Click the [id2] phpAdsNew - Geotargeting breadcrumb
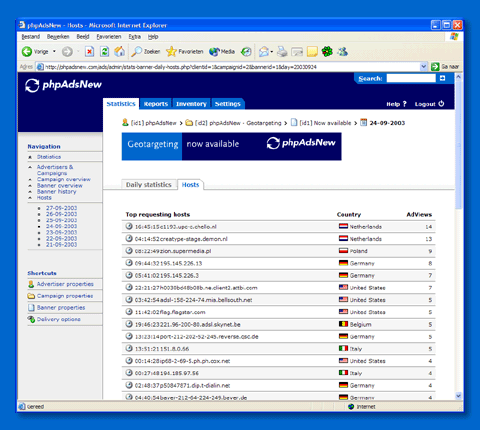The image size is (480, 430). pos(238,123)
